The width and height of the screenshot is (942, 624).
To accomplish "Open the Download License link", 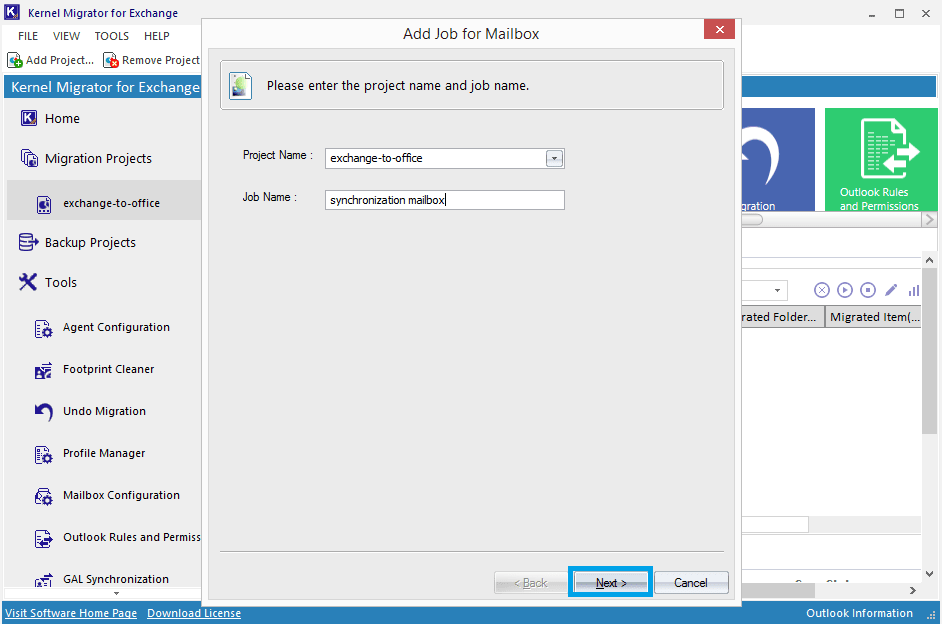I will coord(194,613).
